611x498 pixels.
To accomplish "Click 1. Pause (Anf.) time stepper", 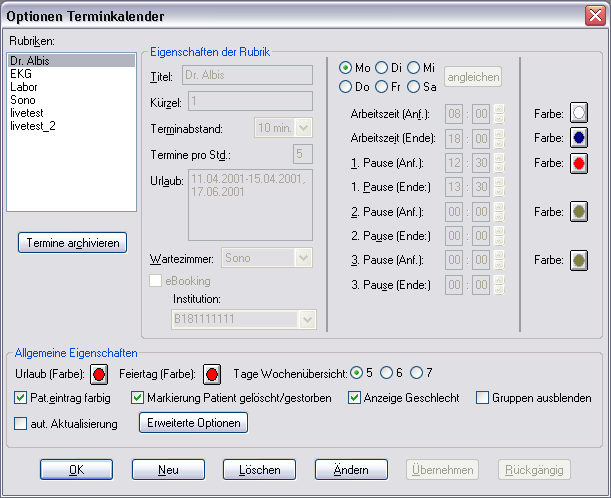I will [x=499, y=162].
